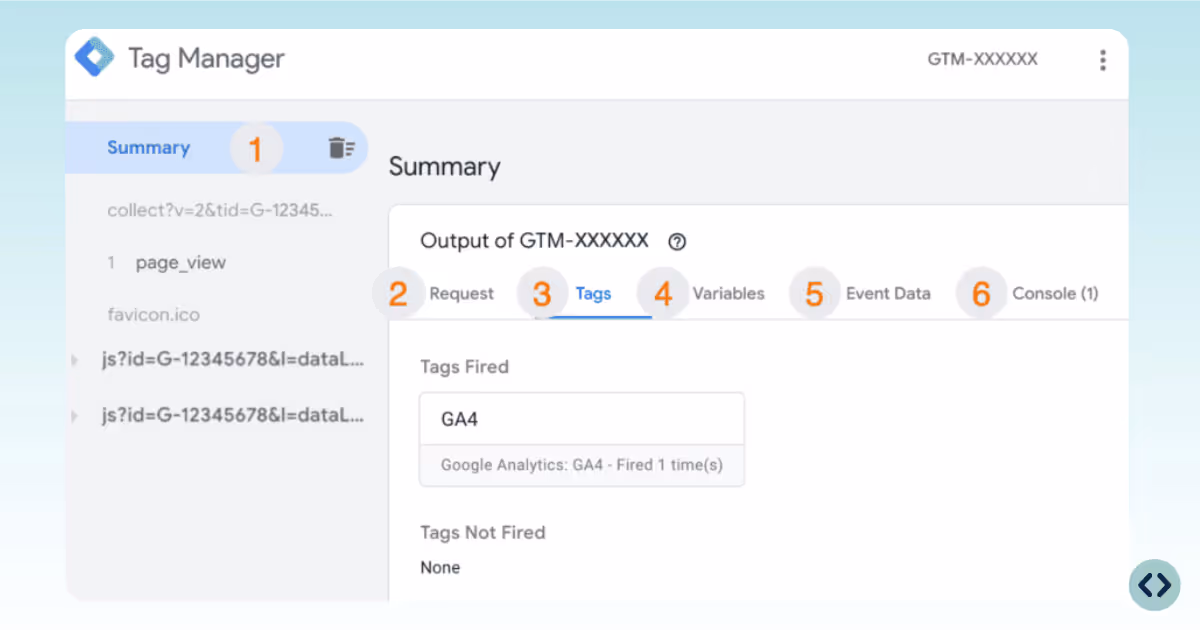Open the Variables tab
1200x630 pixels.
click(728, 293)
